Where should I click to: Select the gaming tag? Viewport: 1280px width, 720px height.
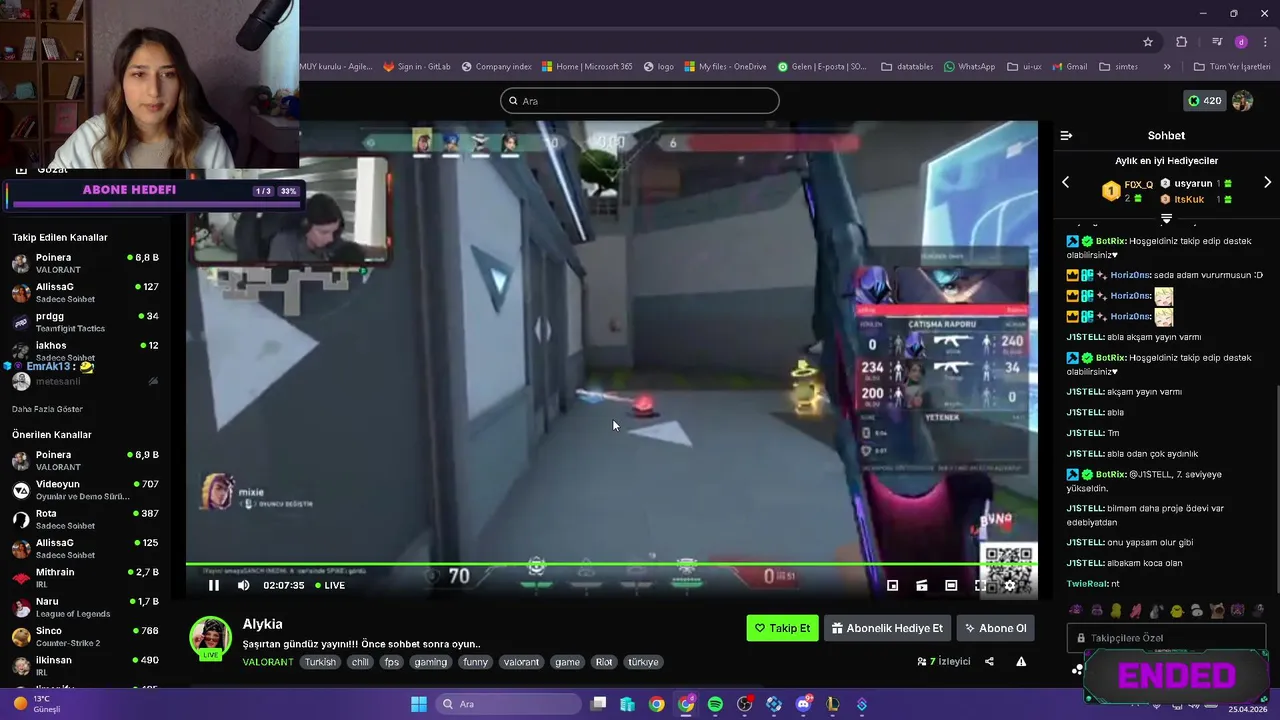tap(431, 662)
